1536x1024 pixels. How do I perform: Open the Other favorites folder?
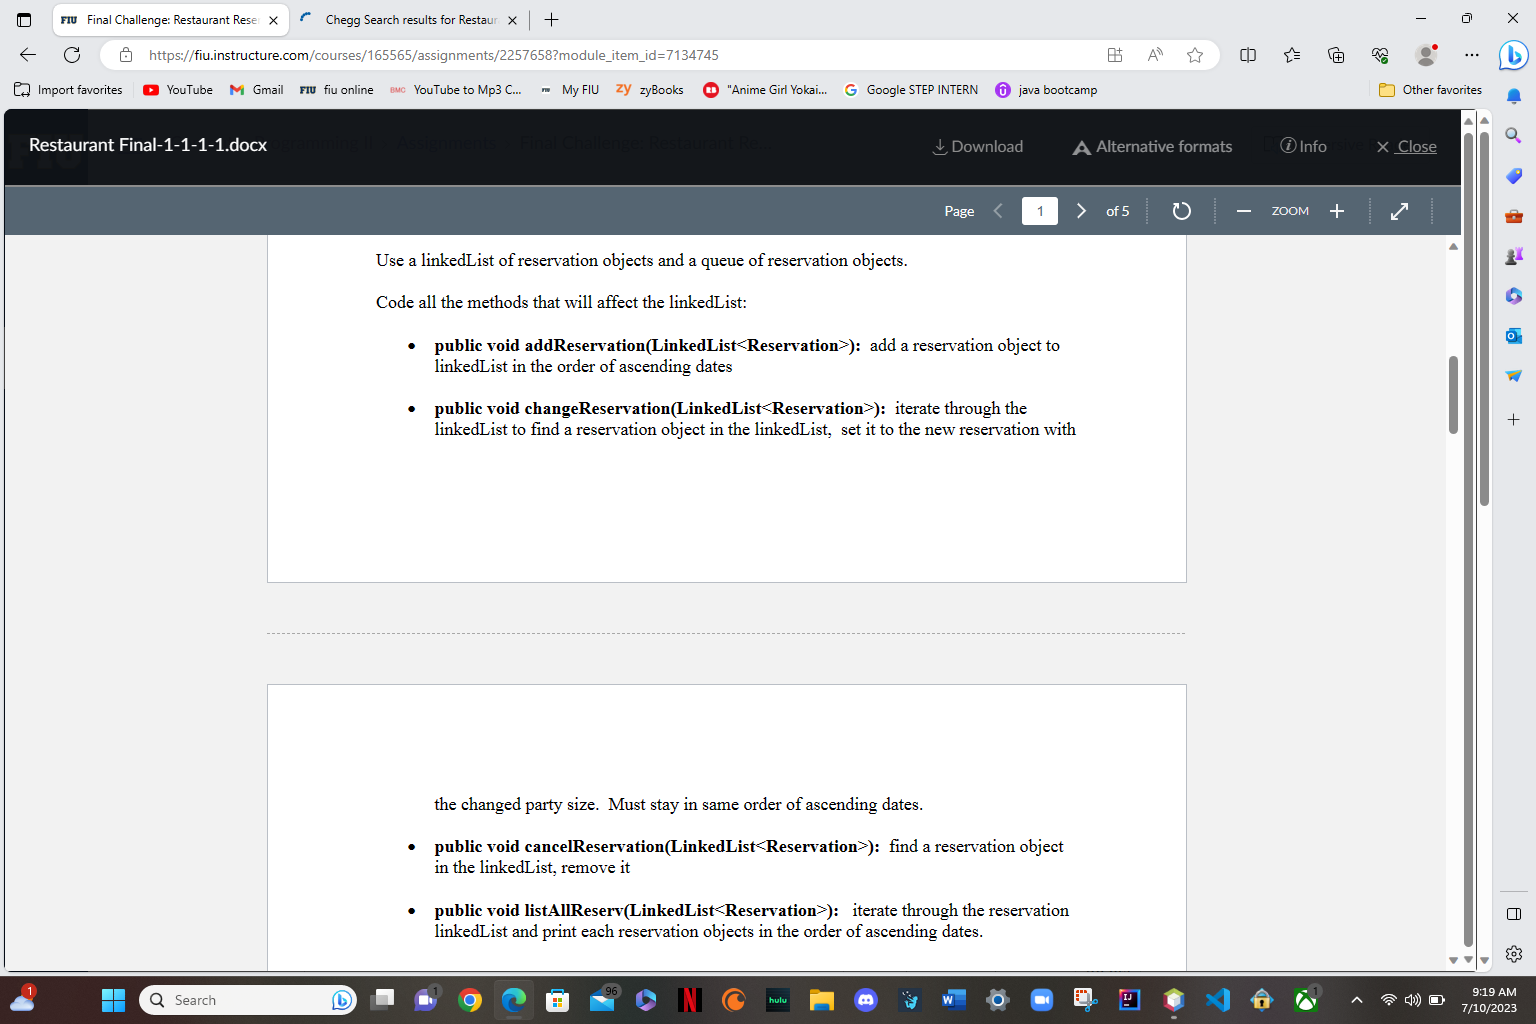click(x=1430, y=90)
